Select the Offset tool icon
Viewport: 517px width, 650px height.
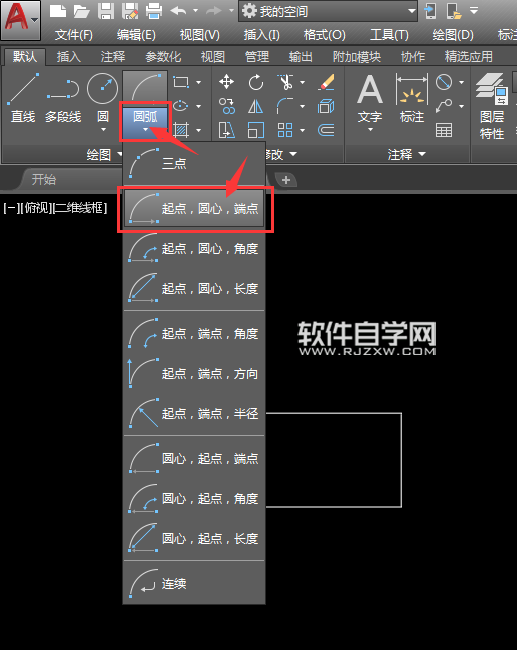[x=326, y=130]
